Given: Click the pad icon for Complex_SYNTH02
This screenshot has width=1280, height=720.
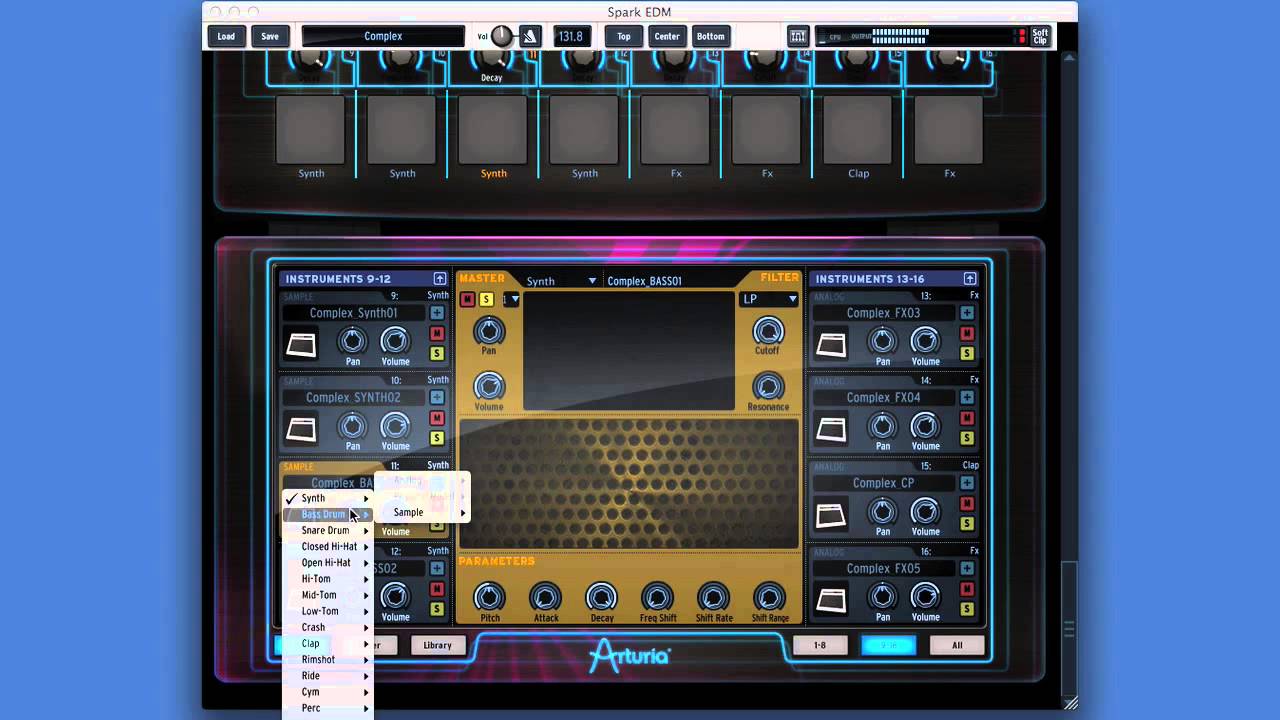Looking at the screenshot, I should tap(301, 430).
